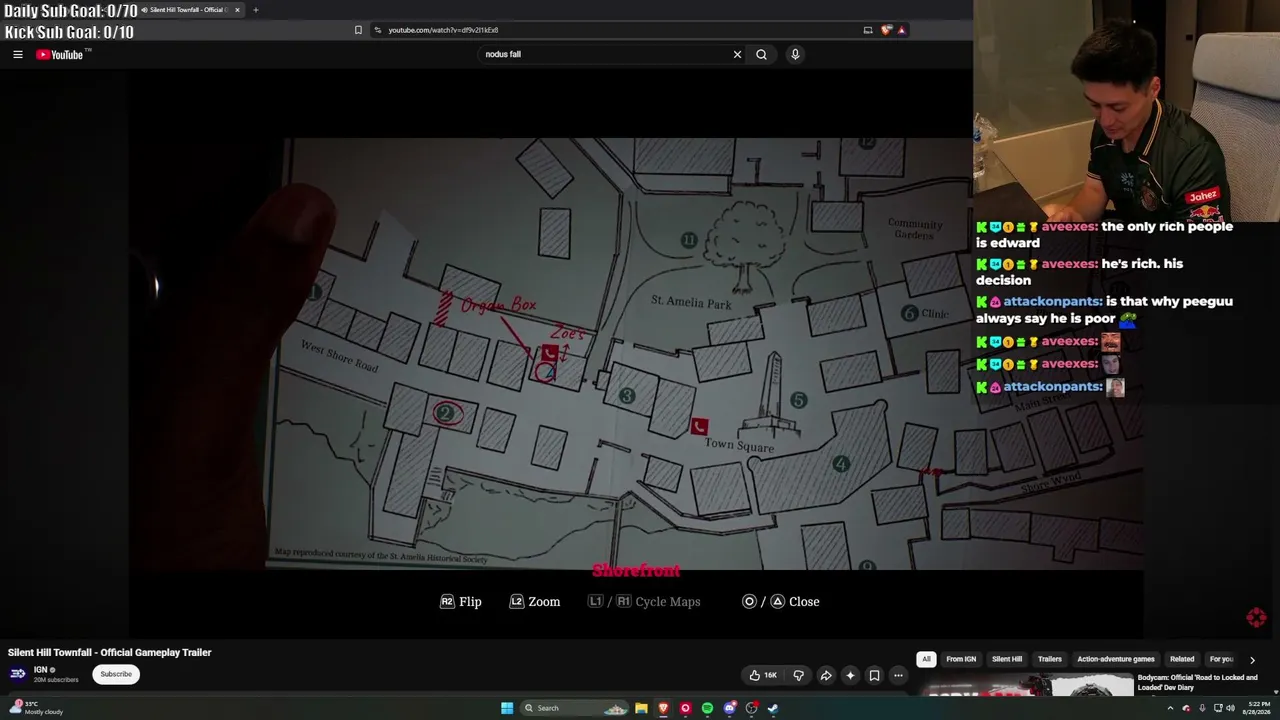Open the IGN channel avatar
The height and width of the screenshot is (720, 1280).
(x=18, y=674)
